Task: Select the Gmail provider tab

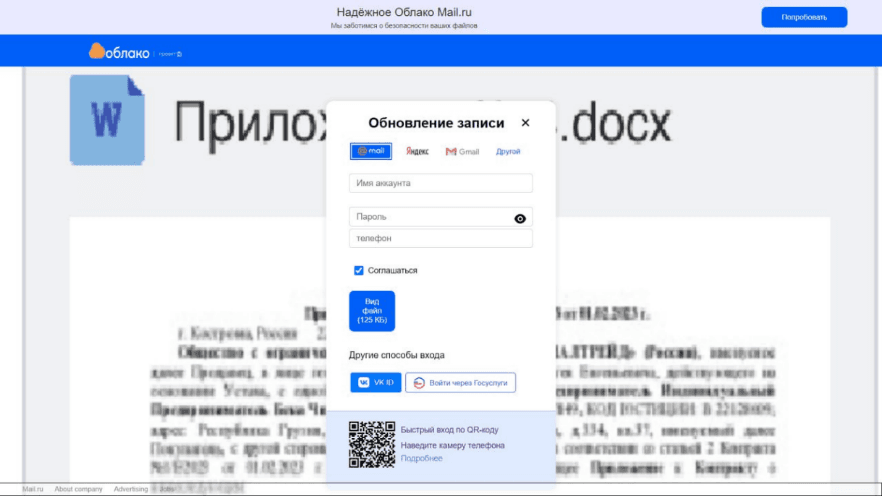Action: click(x=462, y=151)
